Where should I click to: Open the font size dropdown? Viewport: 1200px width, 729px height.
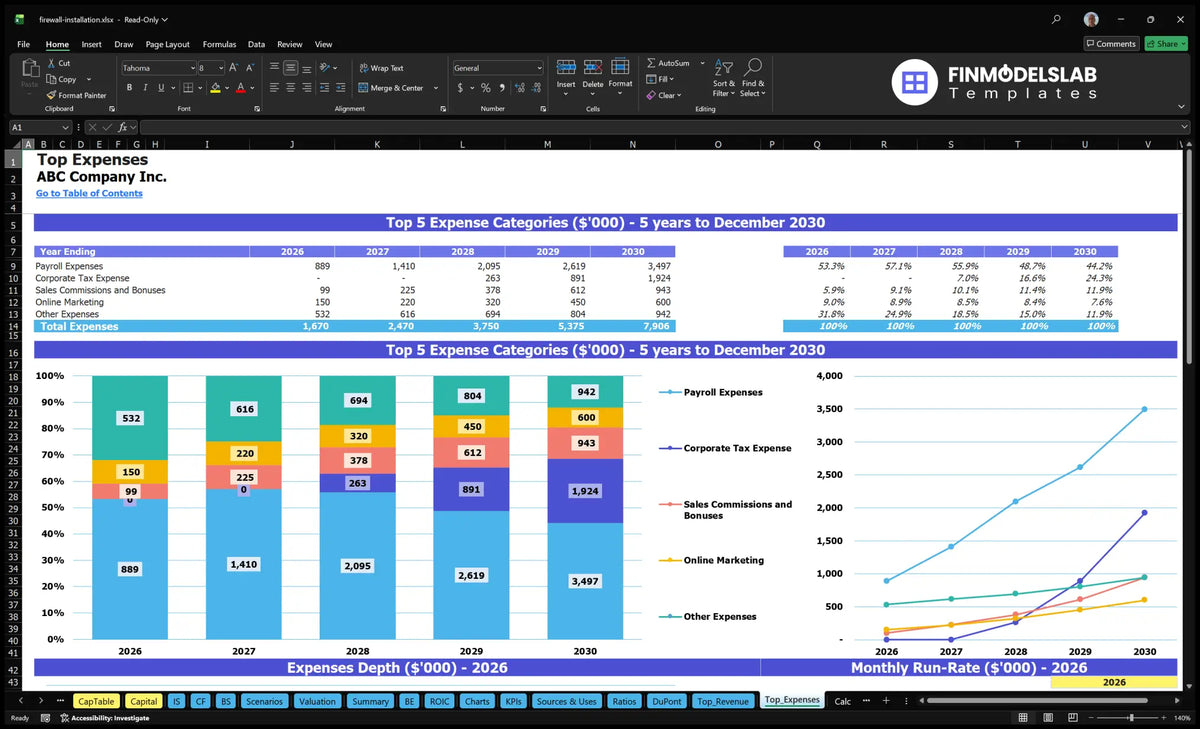[220, 68]
